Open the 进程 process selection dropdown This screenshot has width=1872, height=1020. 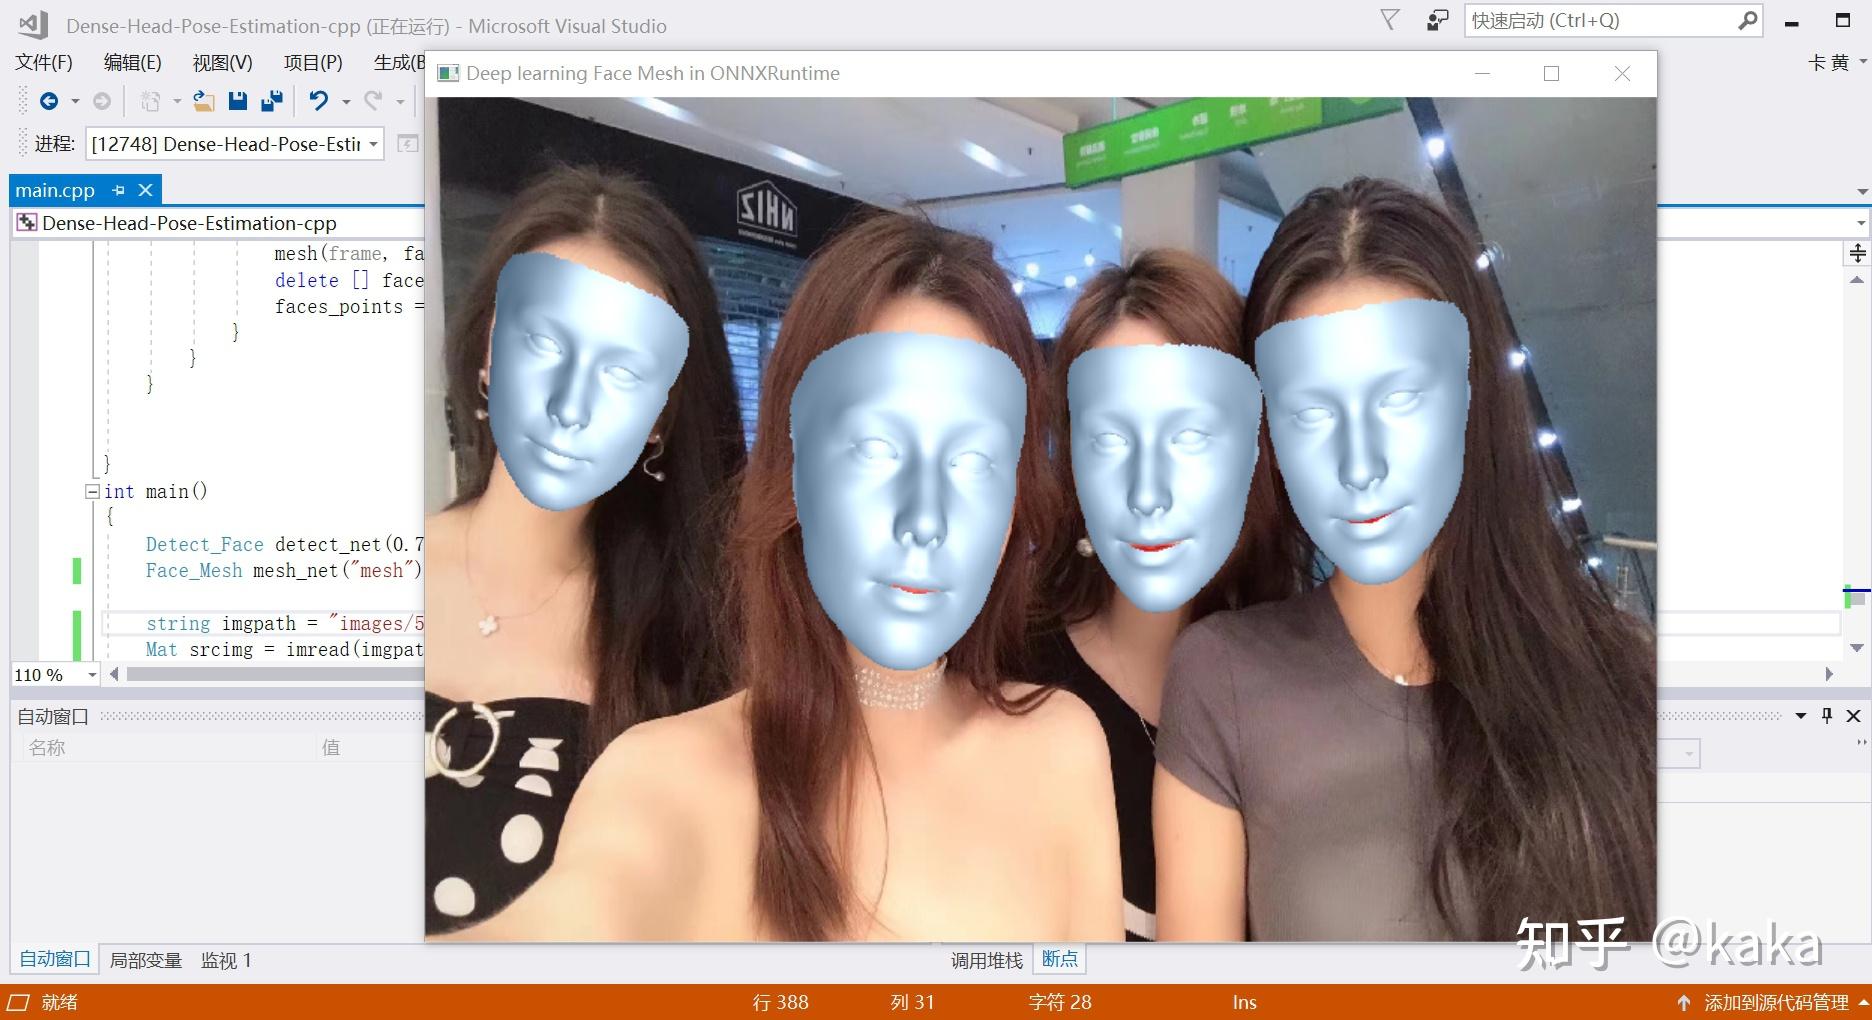click(371, 144)
